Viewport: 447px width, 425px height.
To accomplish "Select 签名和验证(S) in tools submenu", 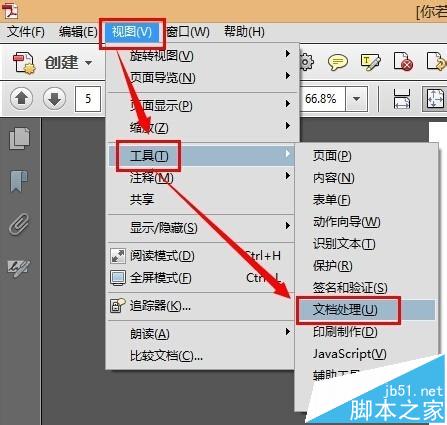I will 366,287.
